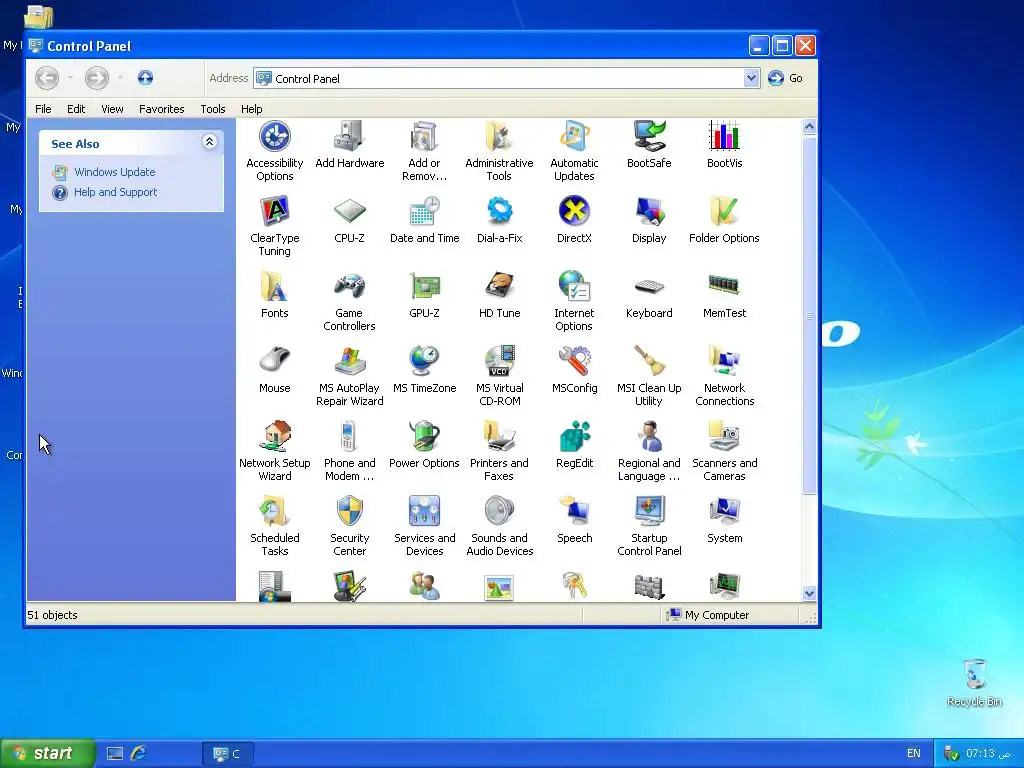The image size is (1024, 768).
Task: Launch CPU-Z utility
Action: [x=349, y=220]
